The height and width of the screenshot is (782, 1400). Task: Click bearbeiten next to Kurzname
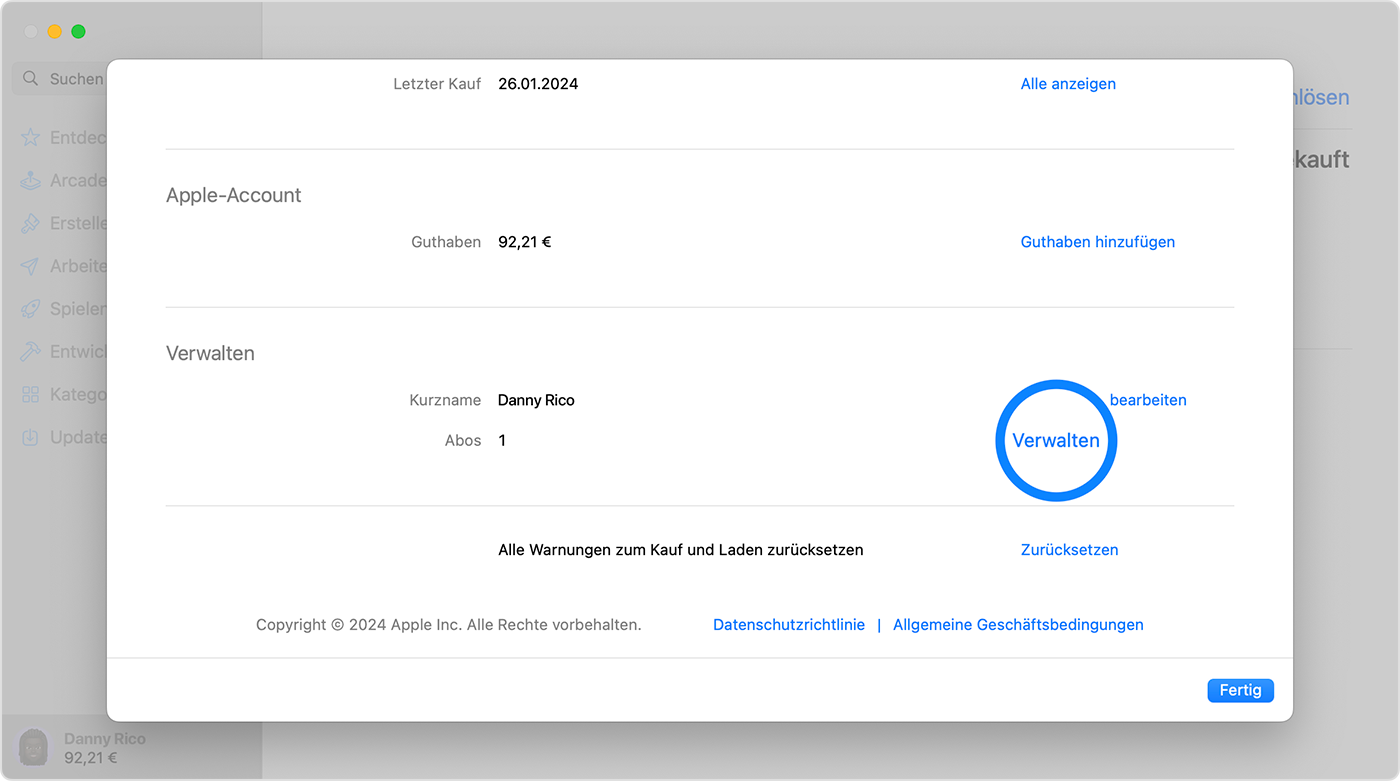(1148, 400)
